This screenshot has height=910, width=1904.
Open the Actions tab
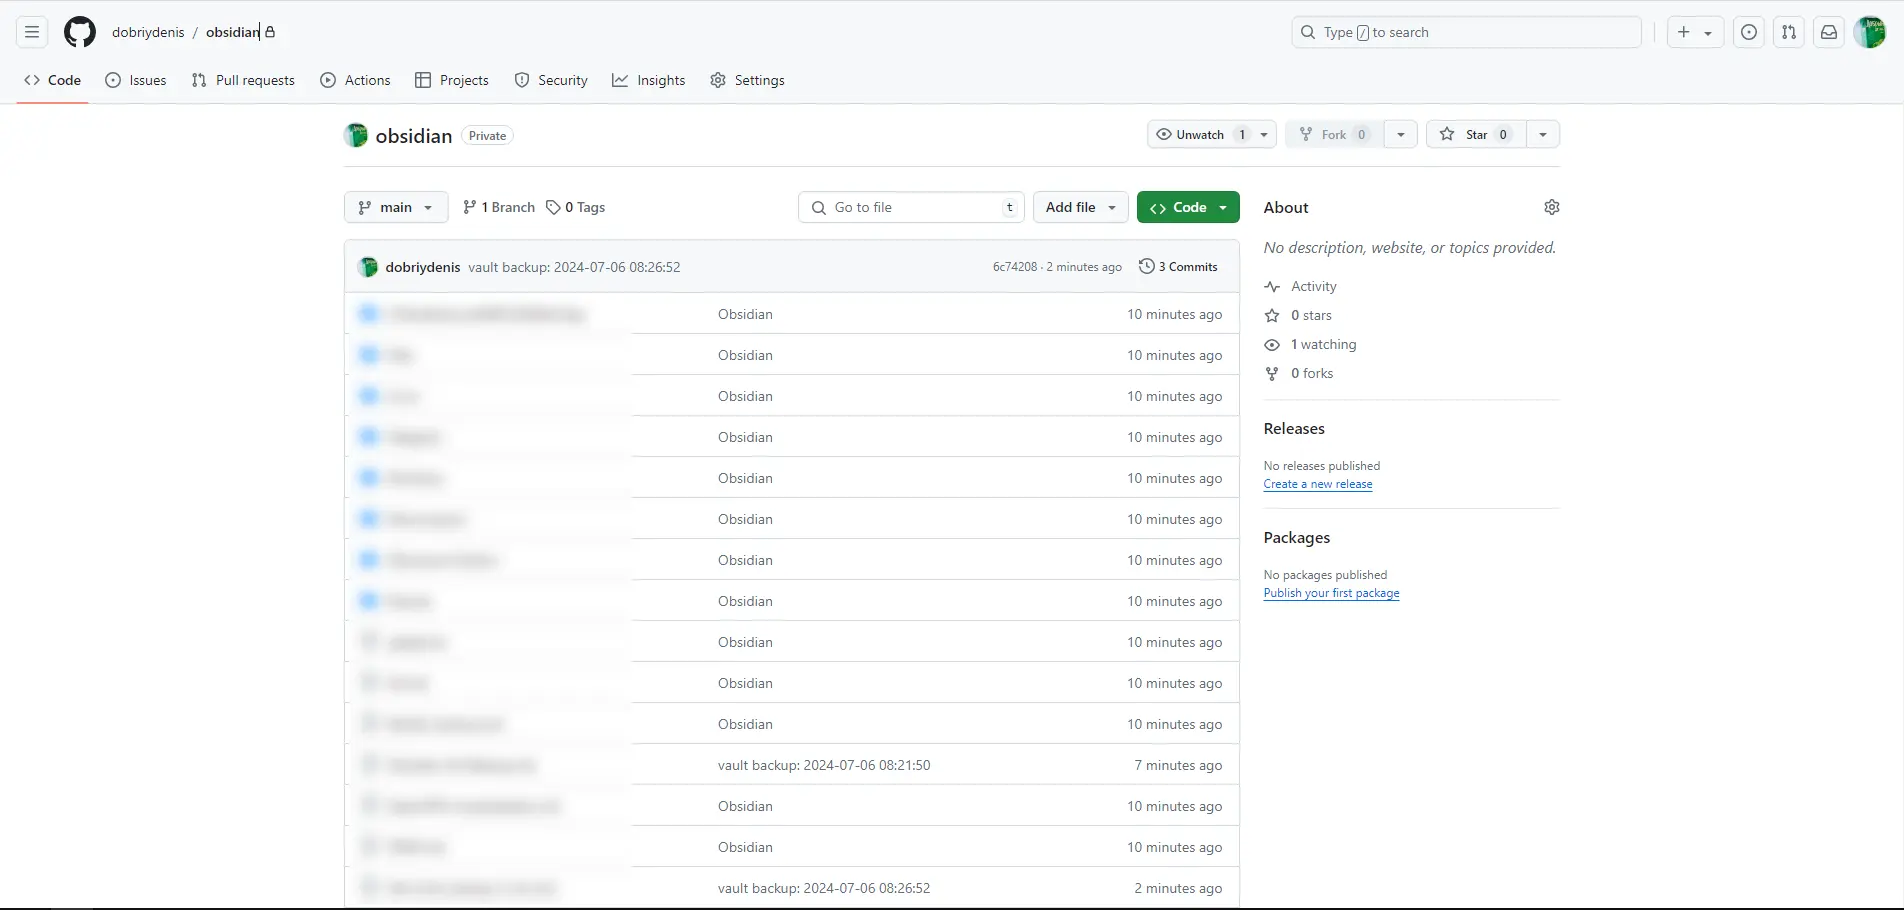tap(355, 80)
